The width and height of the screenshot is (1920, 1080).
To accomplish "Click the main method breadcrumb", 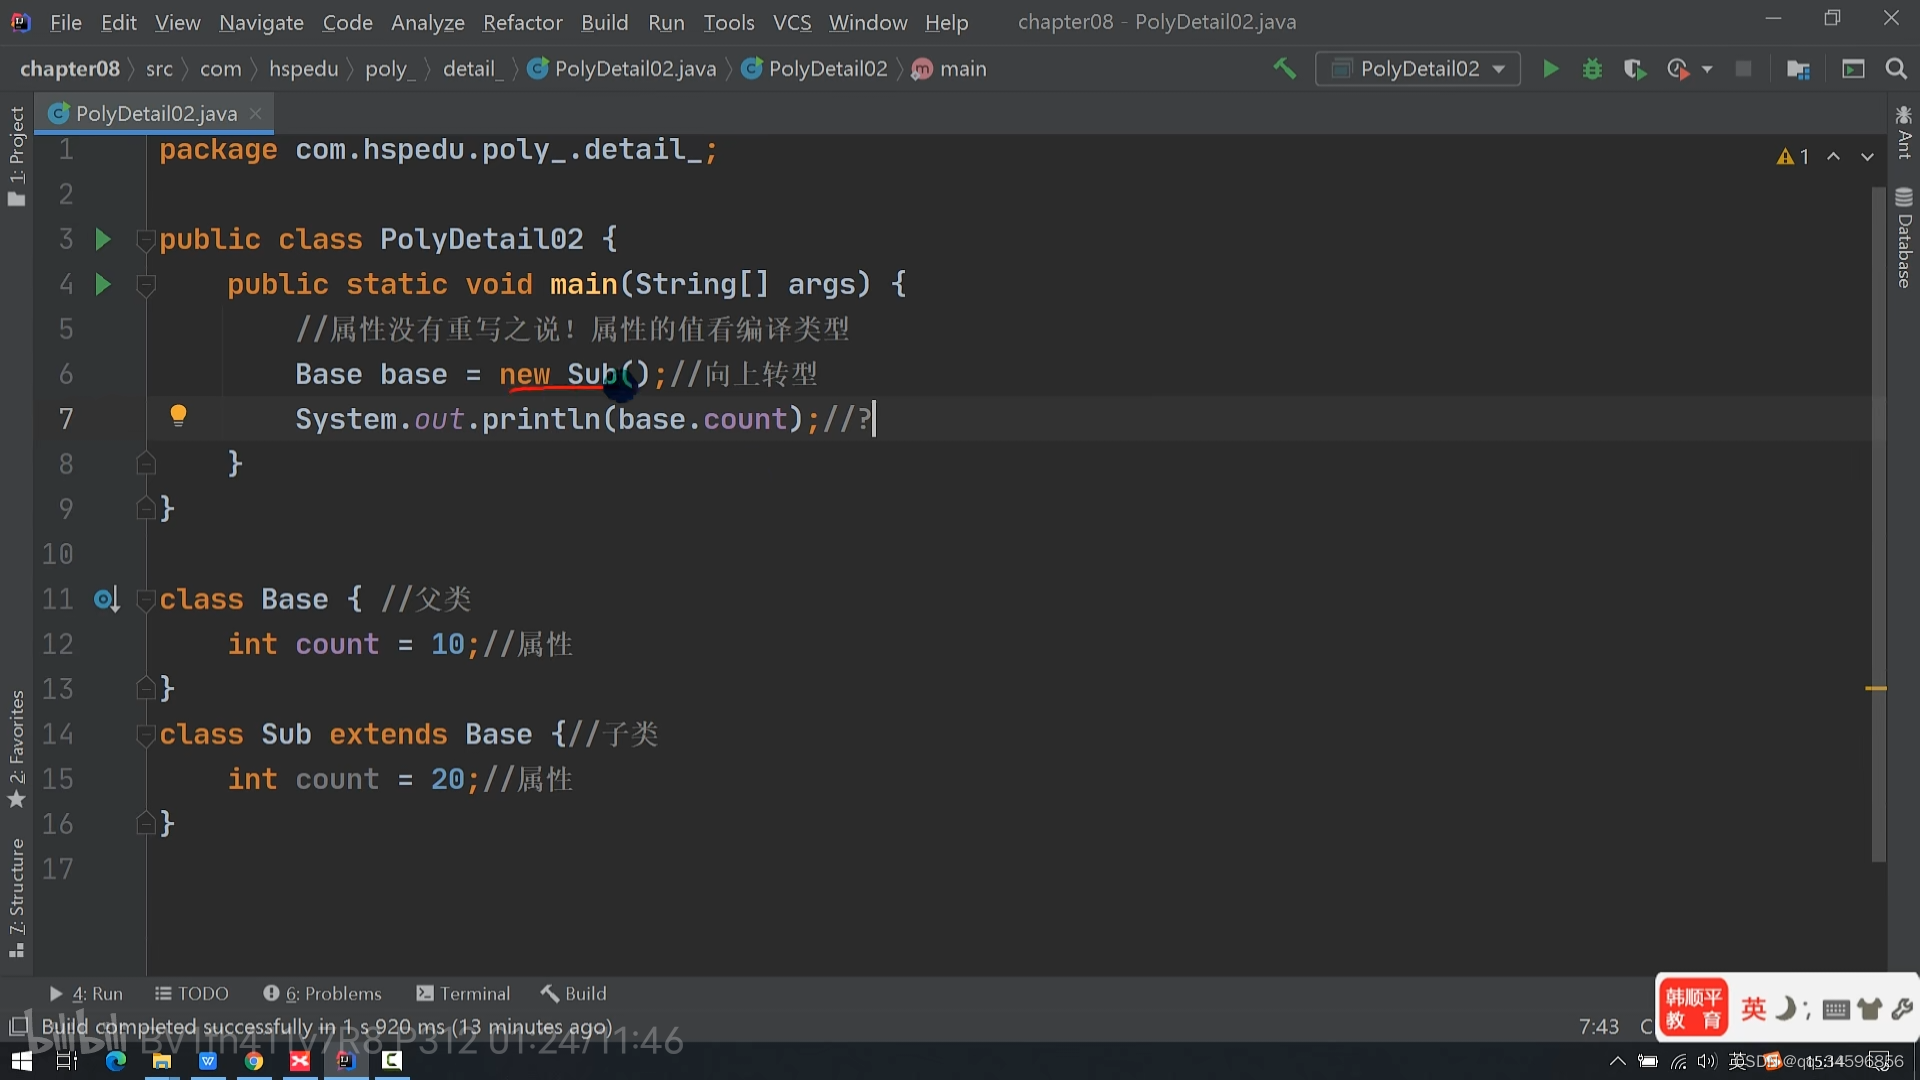I will [x=950, y=69].
